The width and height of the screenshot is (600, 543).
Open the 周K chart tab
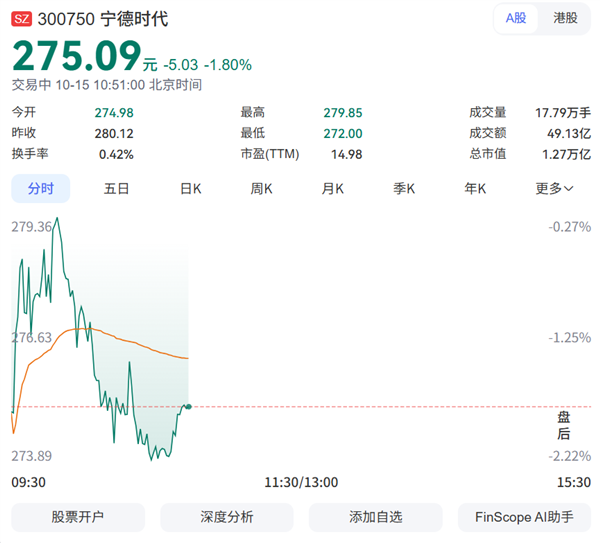[x=261, y=189]
